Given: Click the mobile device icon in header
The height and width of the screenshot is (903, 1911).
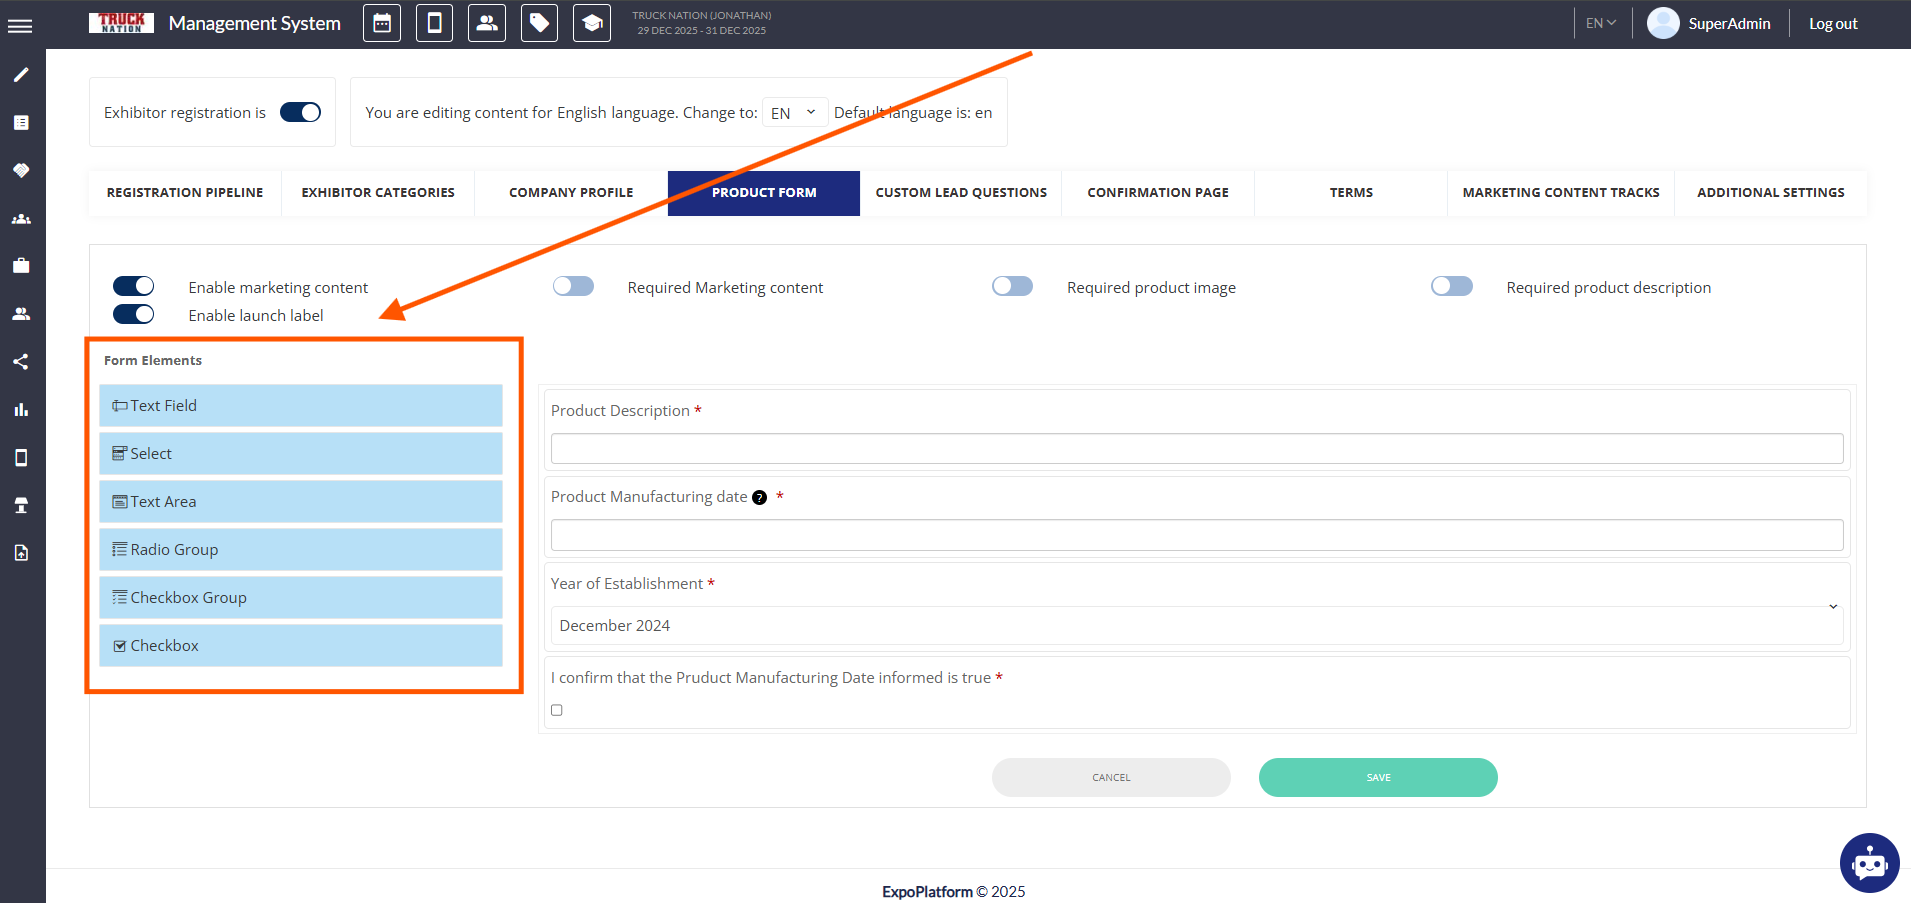Looking at the screenshot, I should [x=434, y=23].
